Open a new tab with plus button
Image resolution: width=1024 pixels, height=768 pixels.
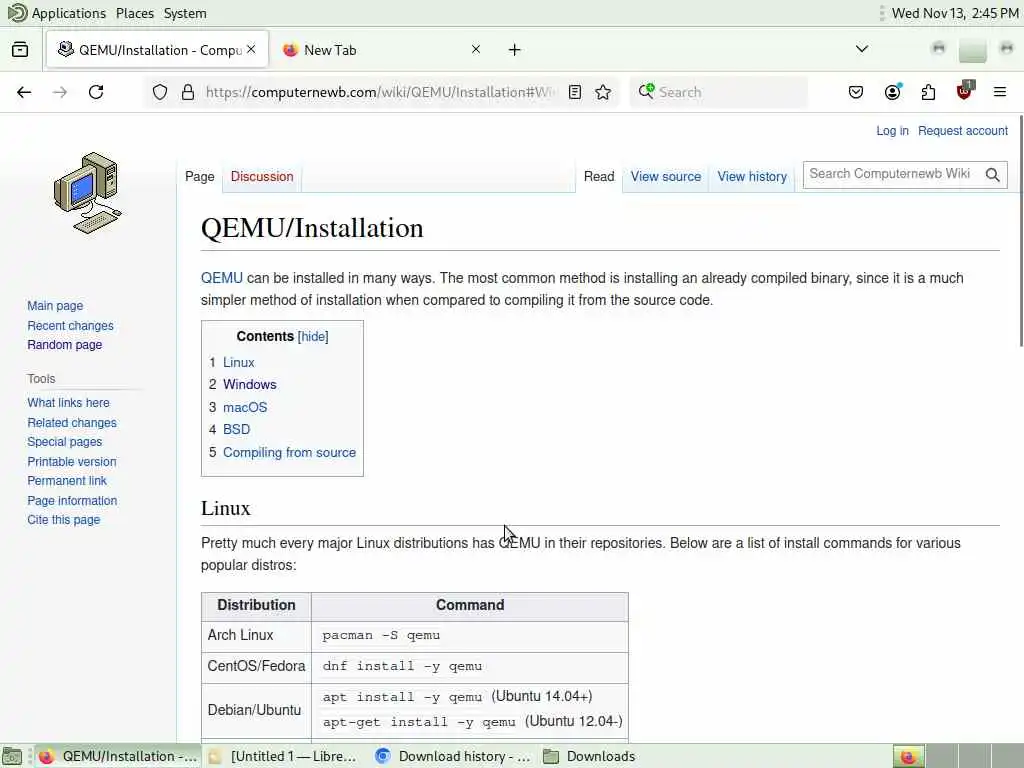515,50
